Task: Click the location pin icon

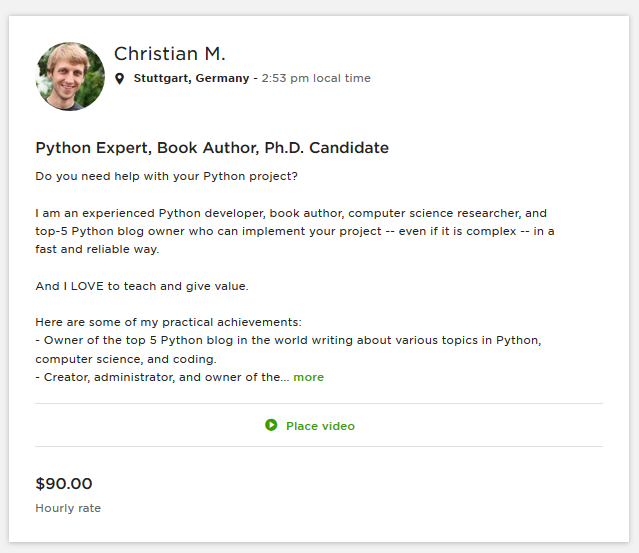Action: [x=120, y=79]
